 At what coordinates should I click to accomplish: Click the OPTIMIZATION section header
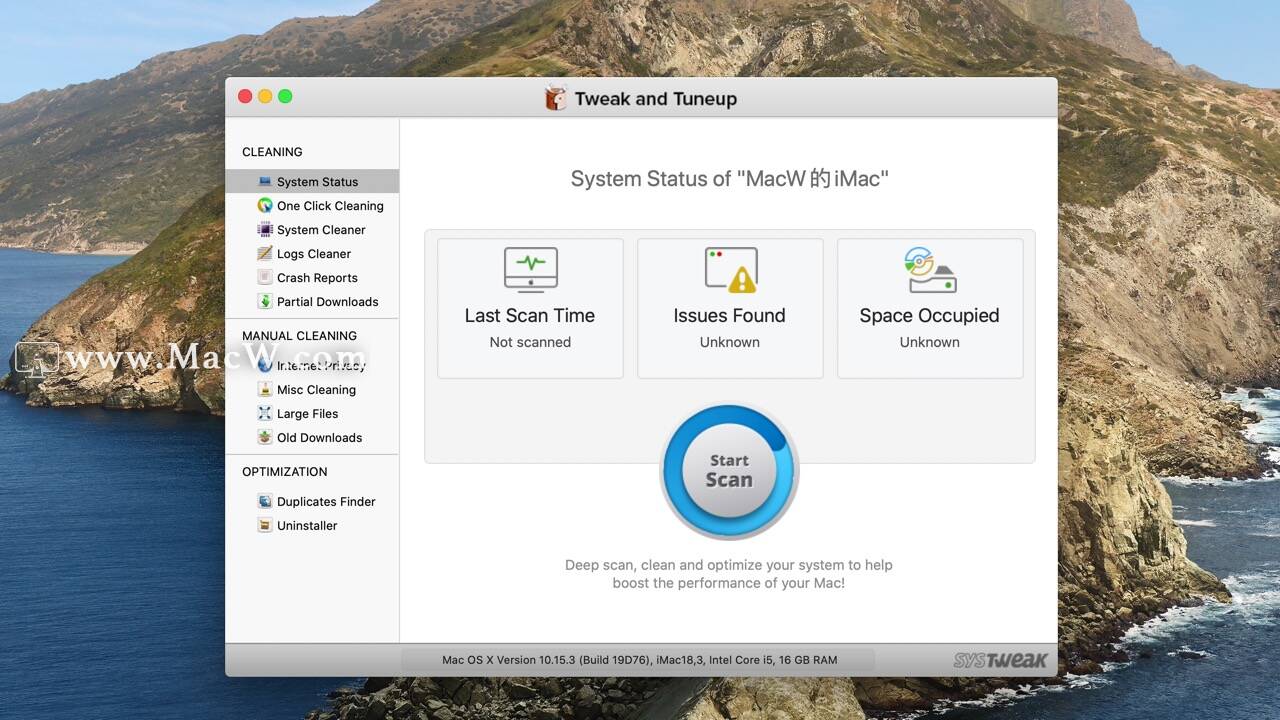284,472
